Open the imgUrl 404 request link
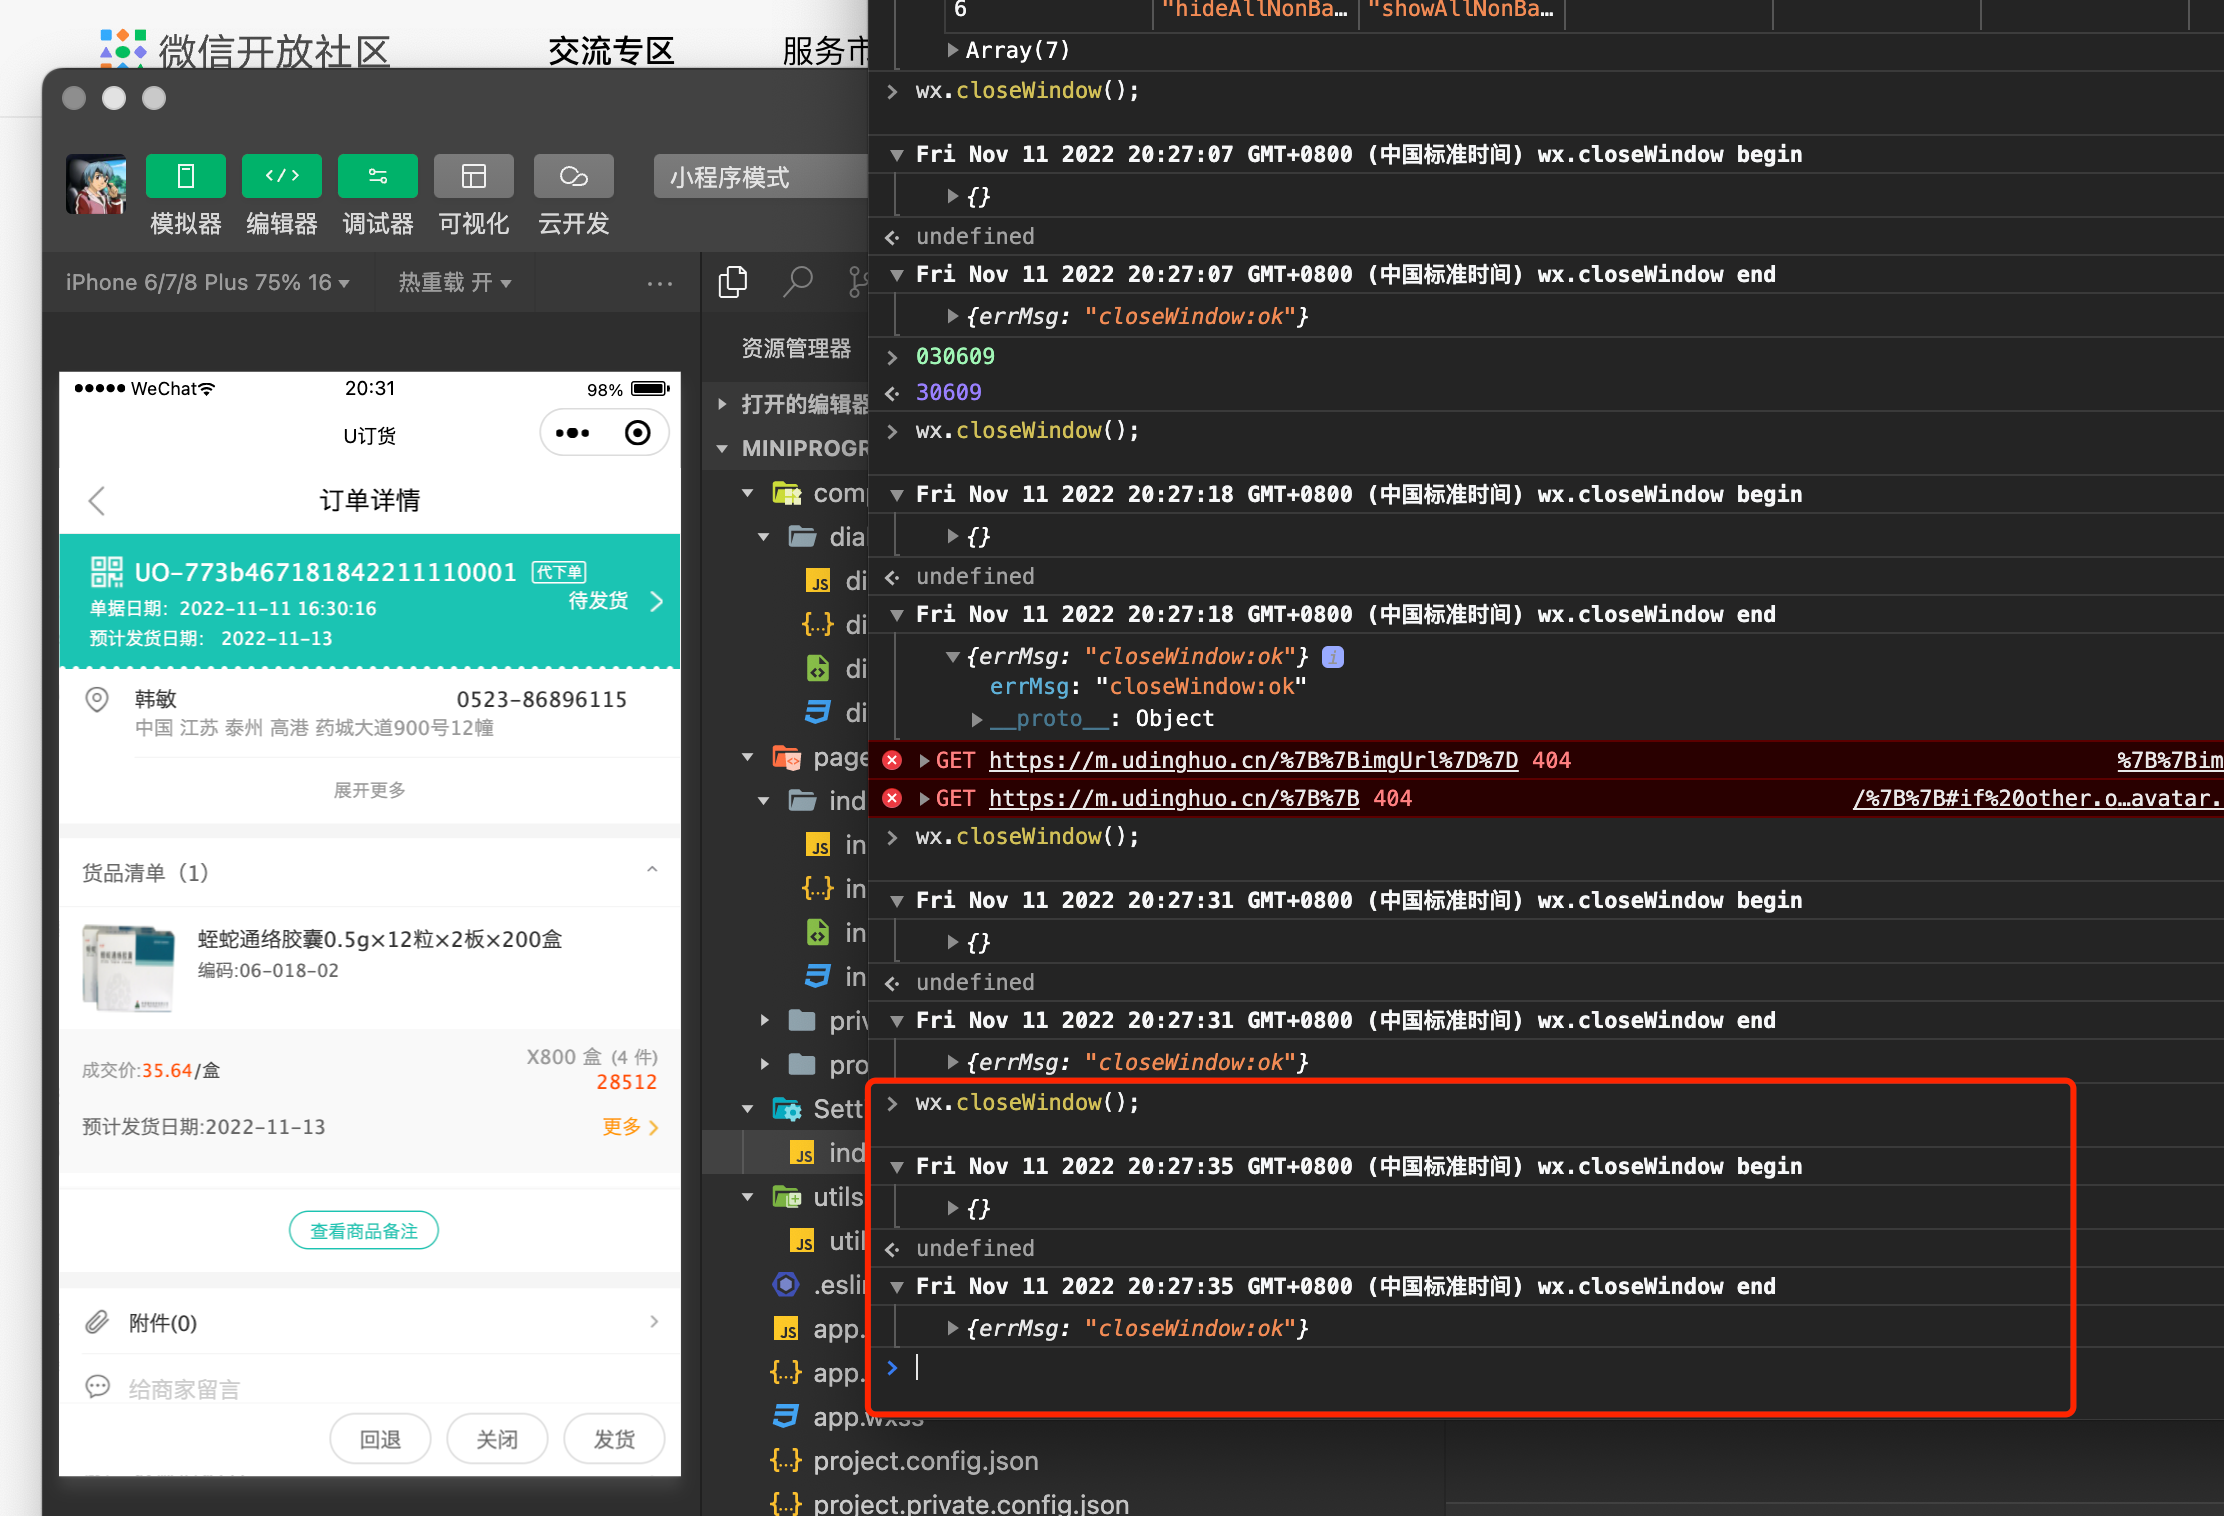 [1252, 760]
